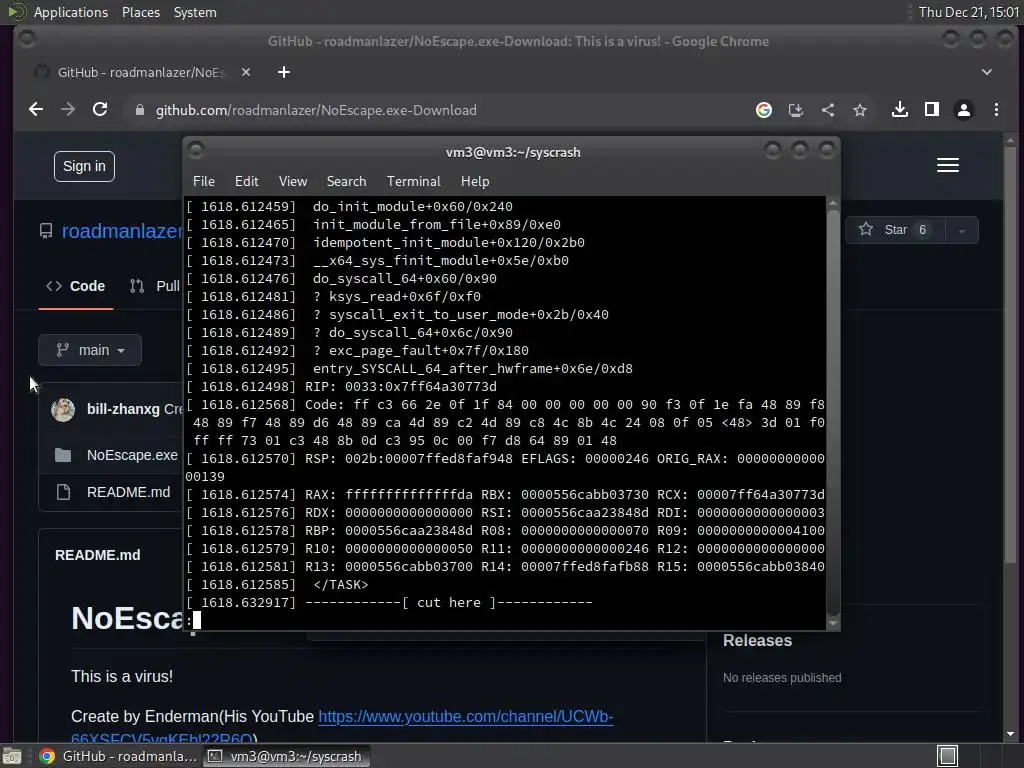
Task: Open a new Chrome tab
Action: coord(283,72)
